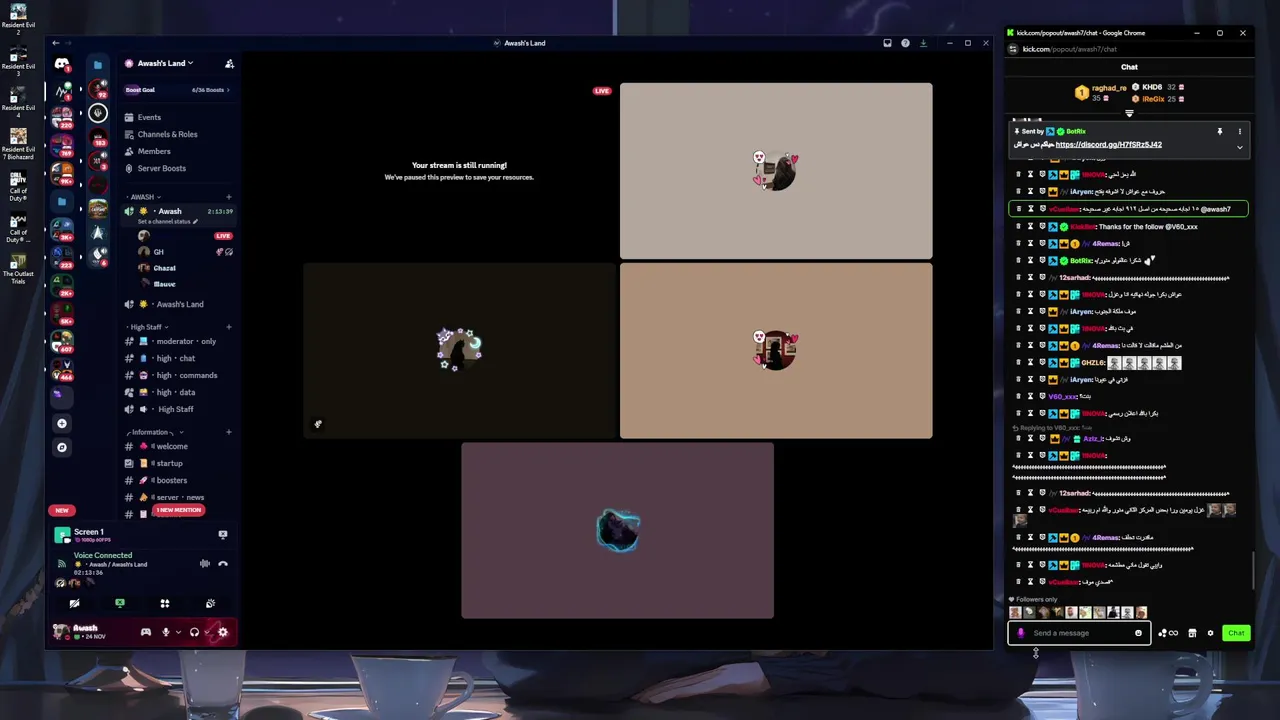Open the high chat channel
The image size is (1280, 720).
[179, 358]
